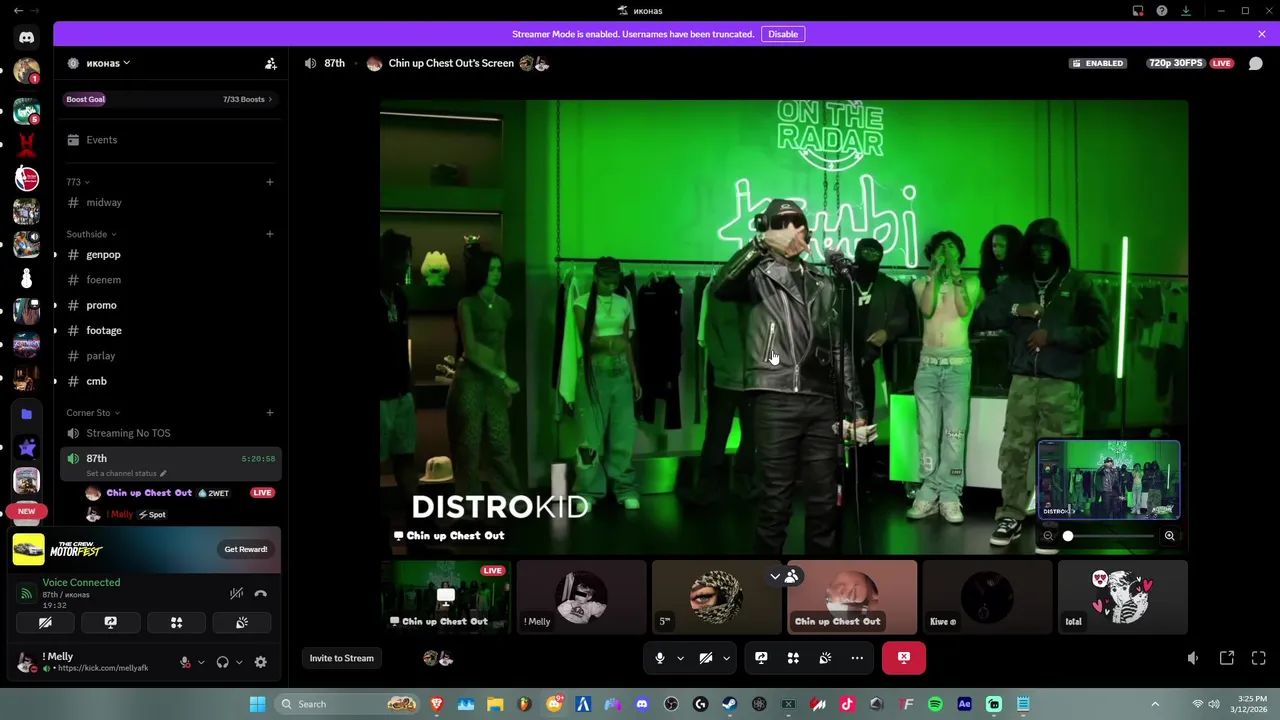Open the Events calendar entry
Image resolution: width=1280 pixels, height=720 pixels.
tap(171, 140)
